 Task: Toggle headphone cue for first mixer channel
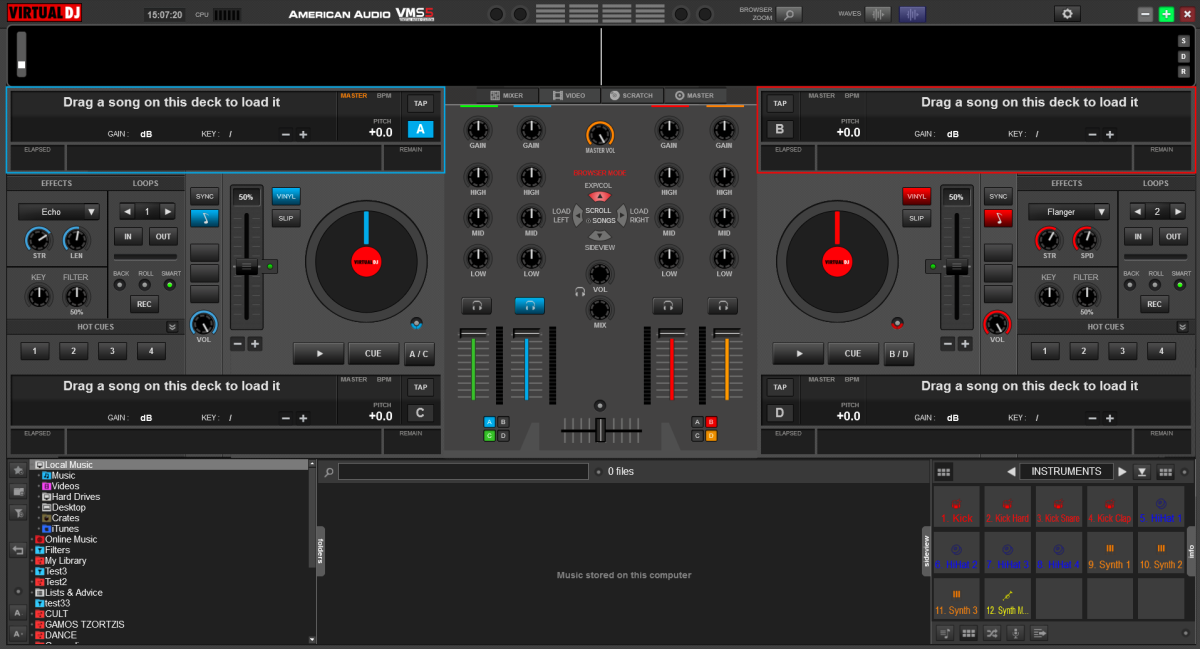coord(476,306)
